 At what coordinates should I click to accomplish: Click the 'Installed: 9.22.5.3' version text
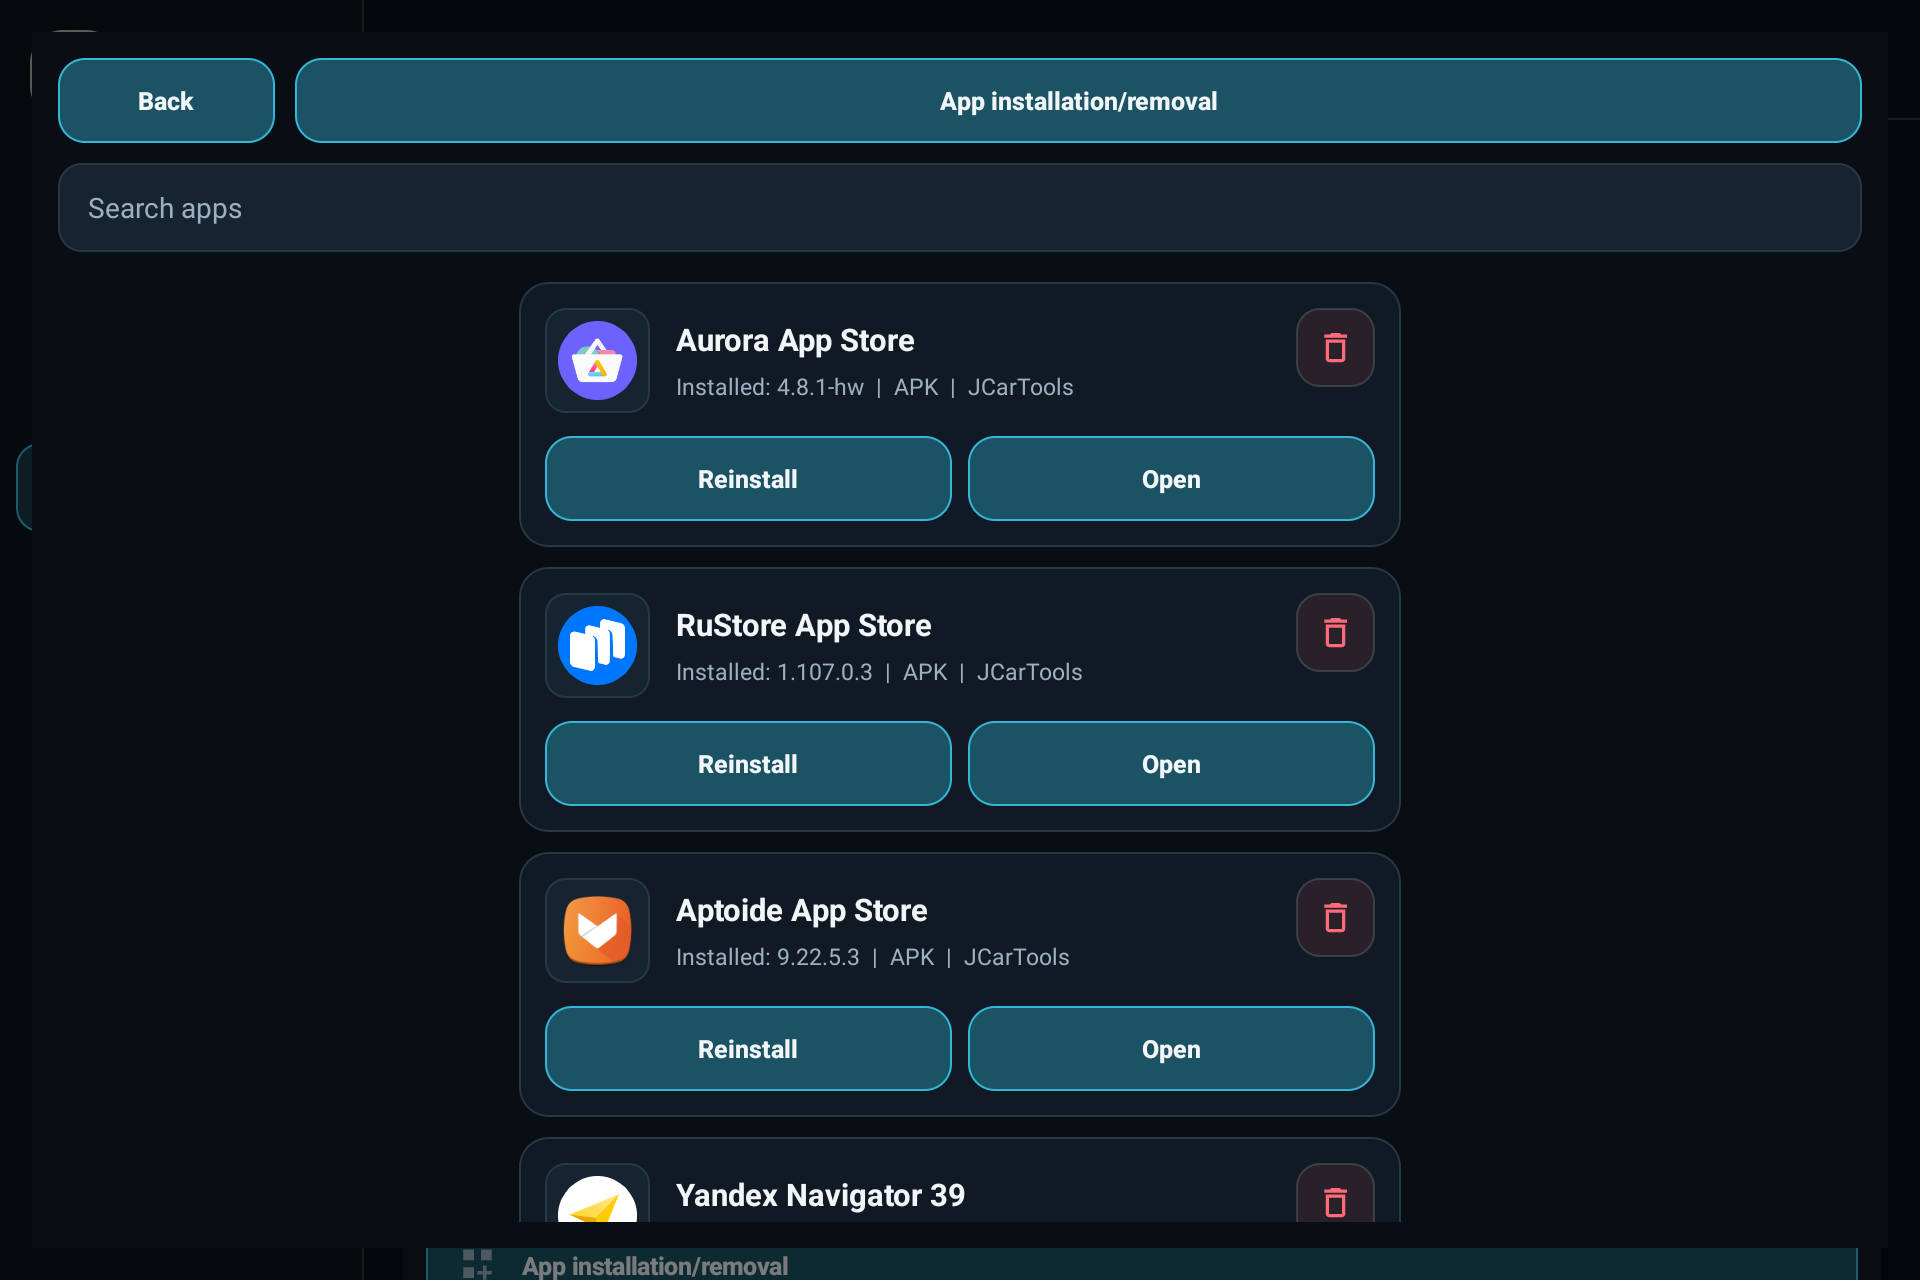pyautogui.click(x=768, y=957)
